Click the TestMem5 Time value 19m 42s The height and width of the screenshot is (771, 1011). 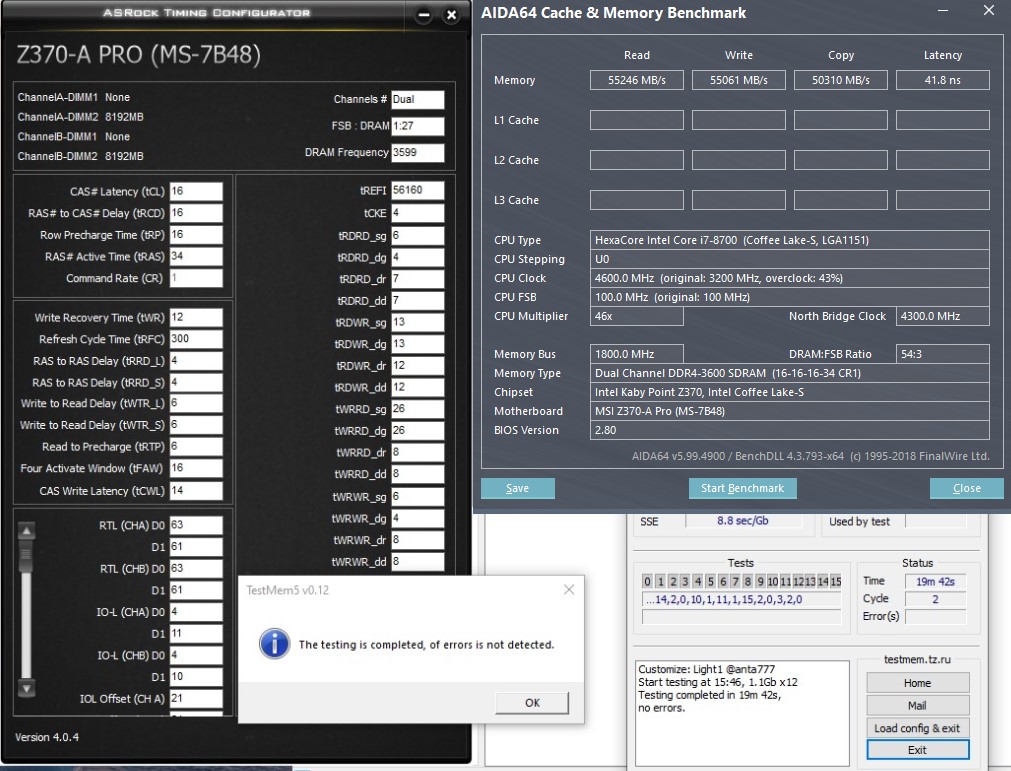coord(935,581)
